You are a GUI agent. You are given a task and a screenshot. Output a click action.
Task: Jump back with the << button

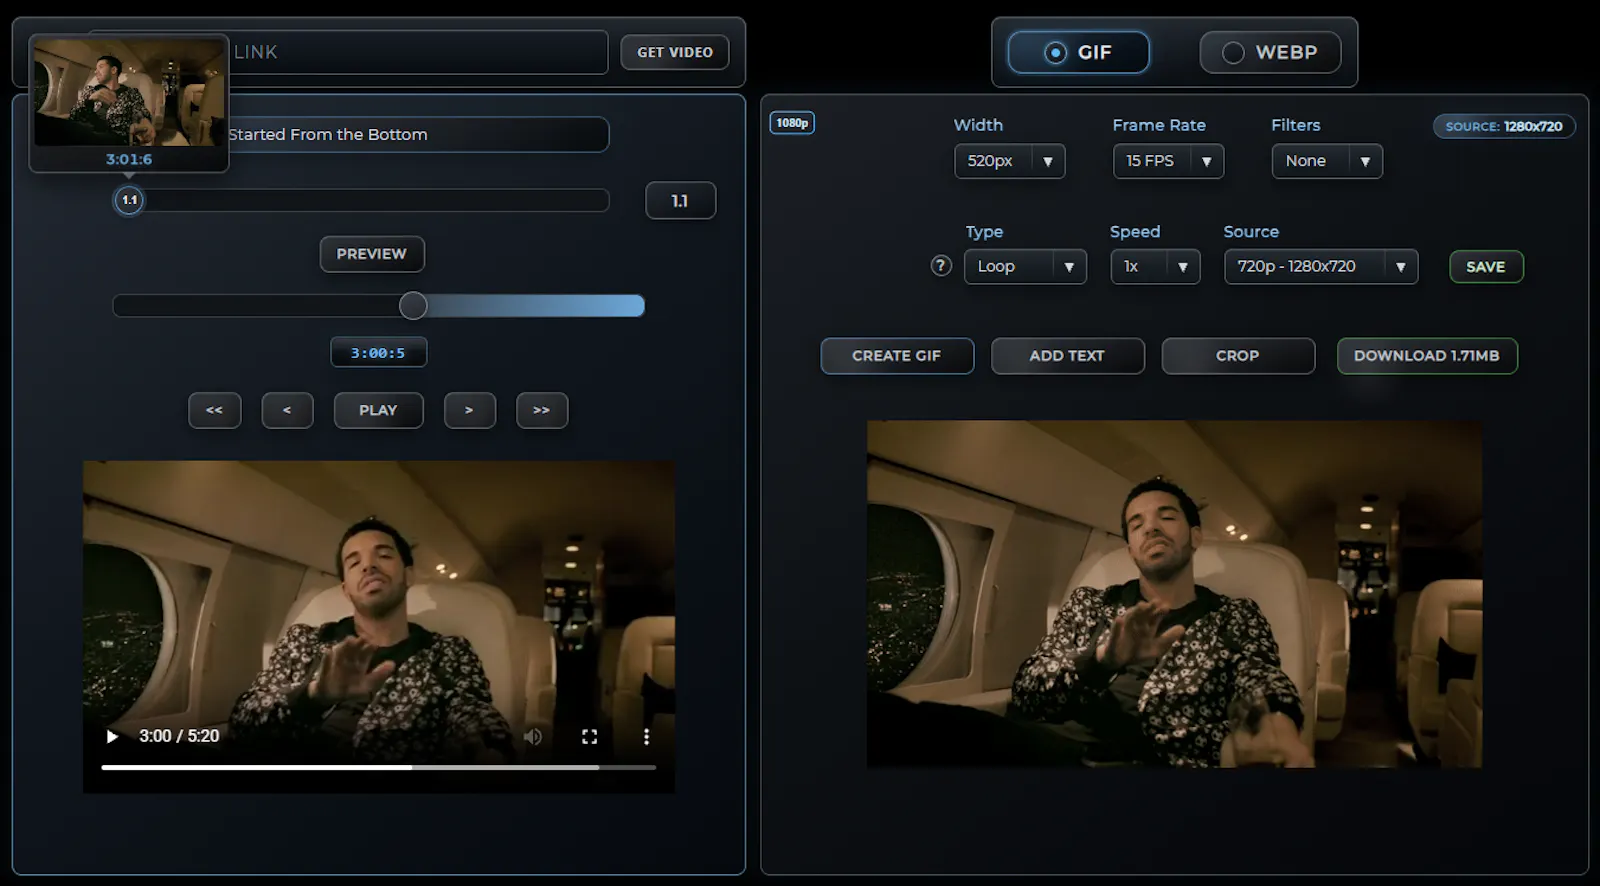(x=214, y=411)
